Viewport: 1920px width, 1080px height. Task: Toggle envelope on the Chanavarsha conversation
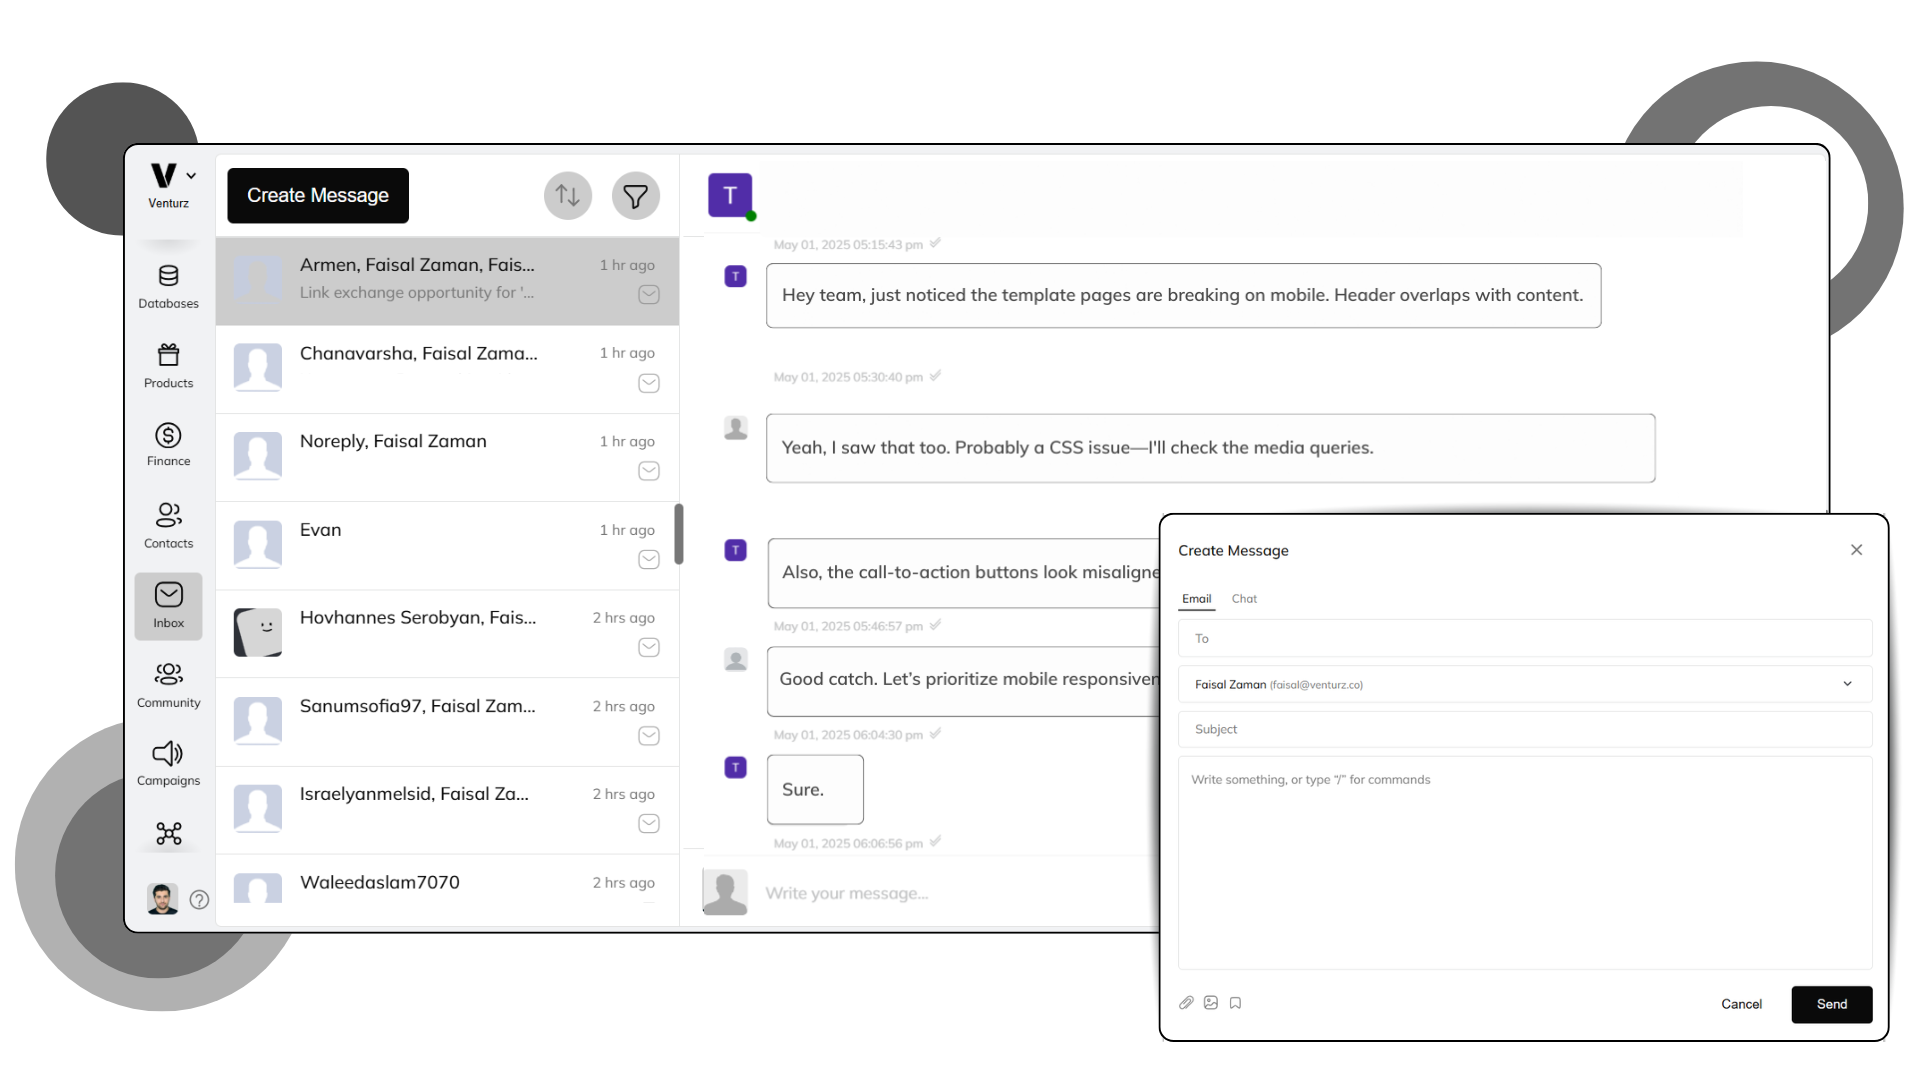648,383
